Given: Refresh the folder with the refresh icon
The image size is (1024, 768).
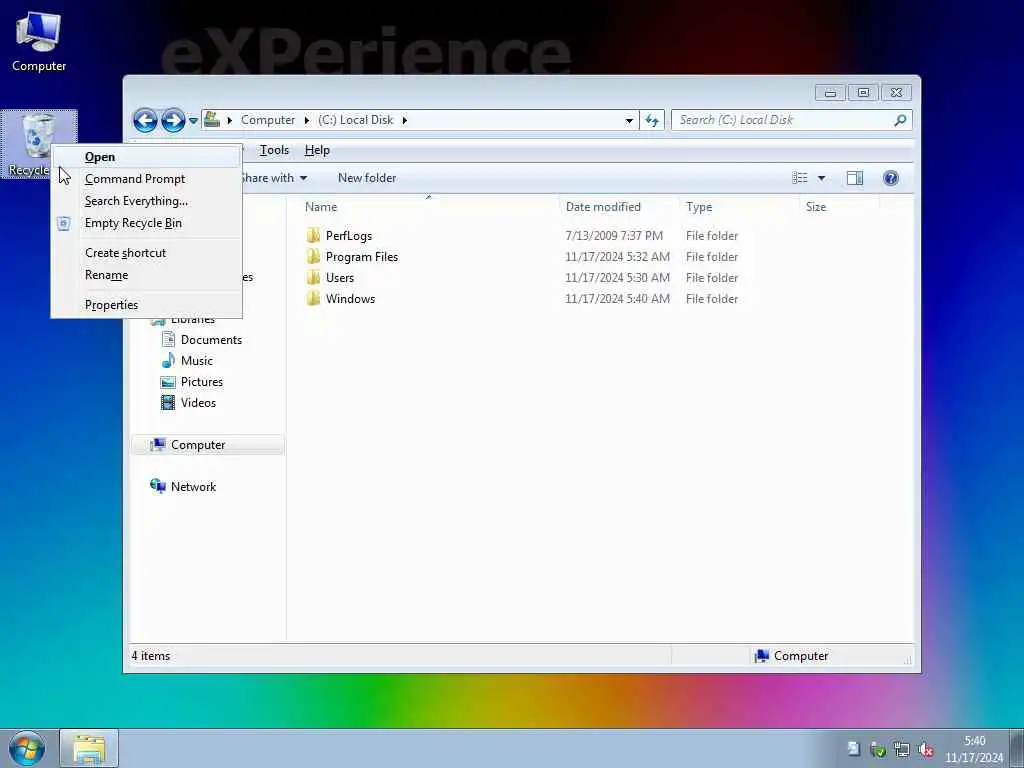Looking at the screenshot, I should [652, 120].
